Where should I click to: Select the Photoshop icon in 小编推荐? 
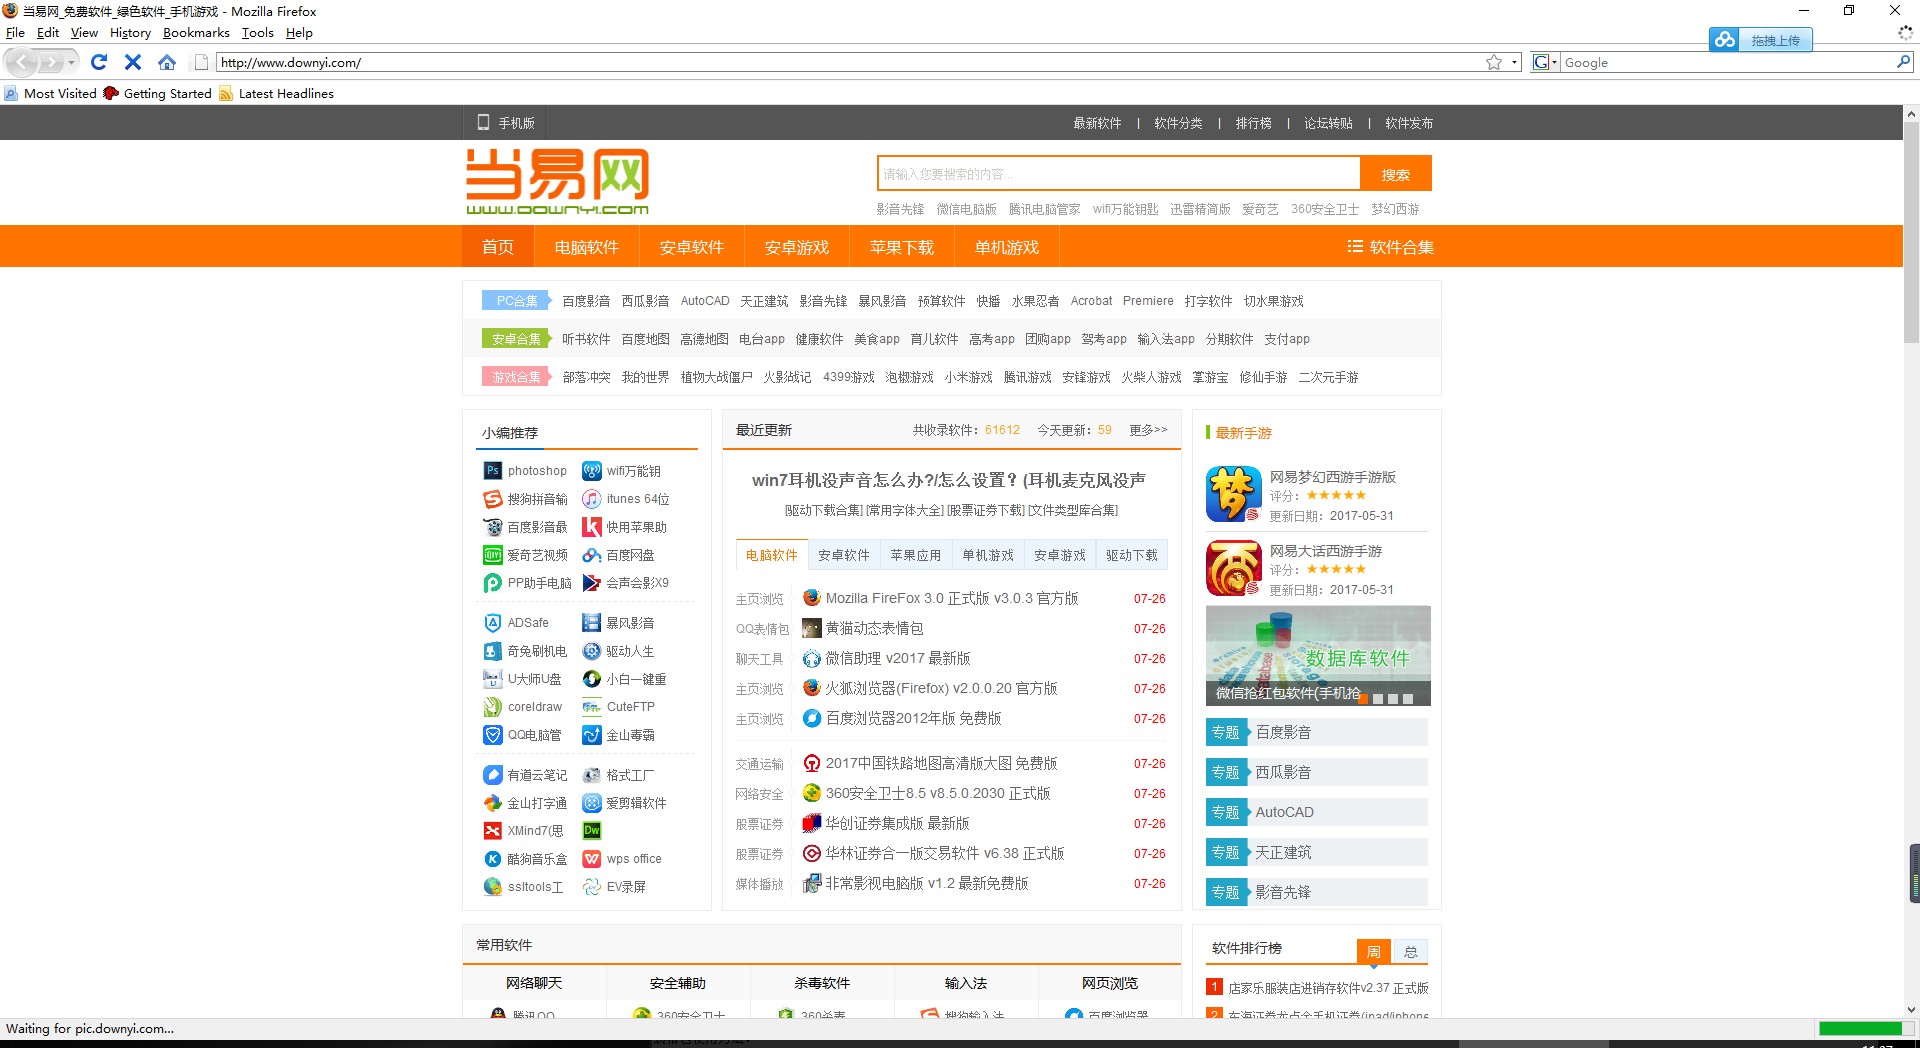(493, 470)
